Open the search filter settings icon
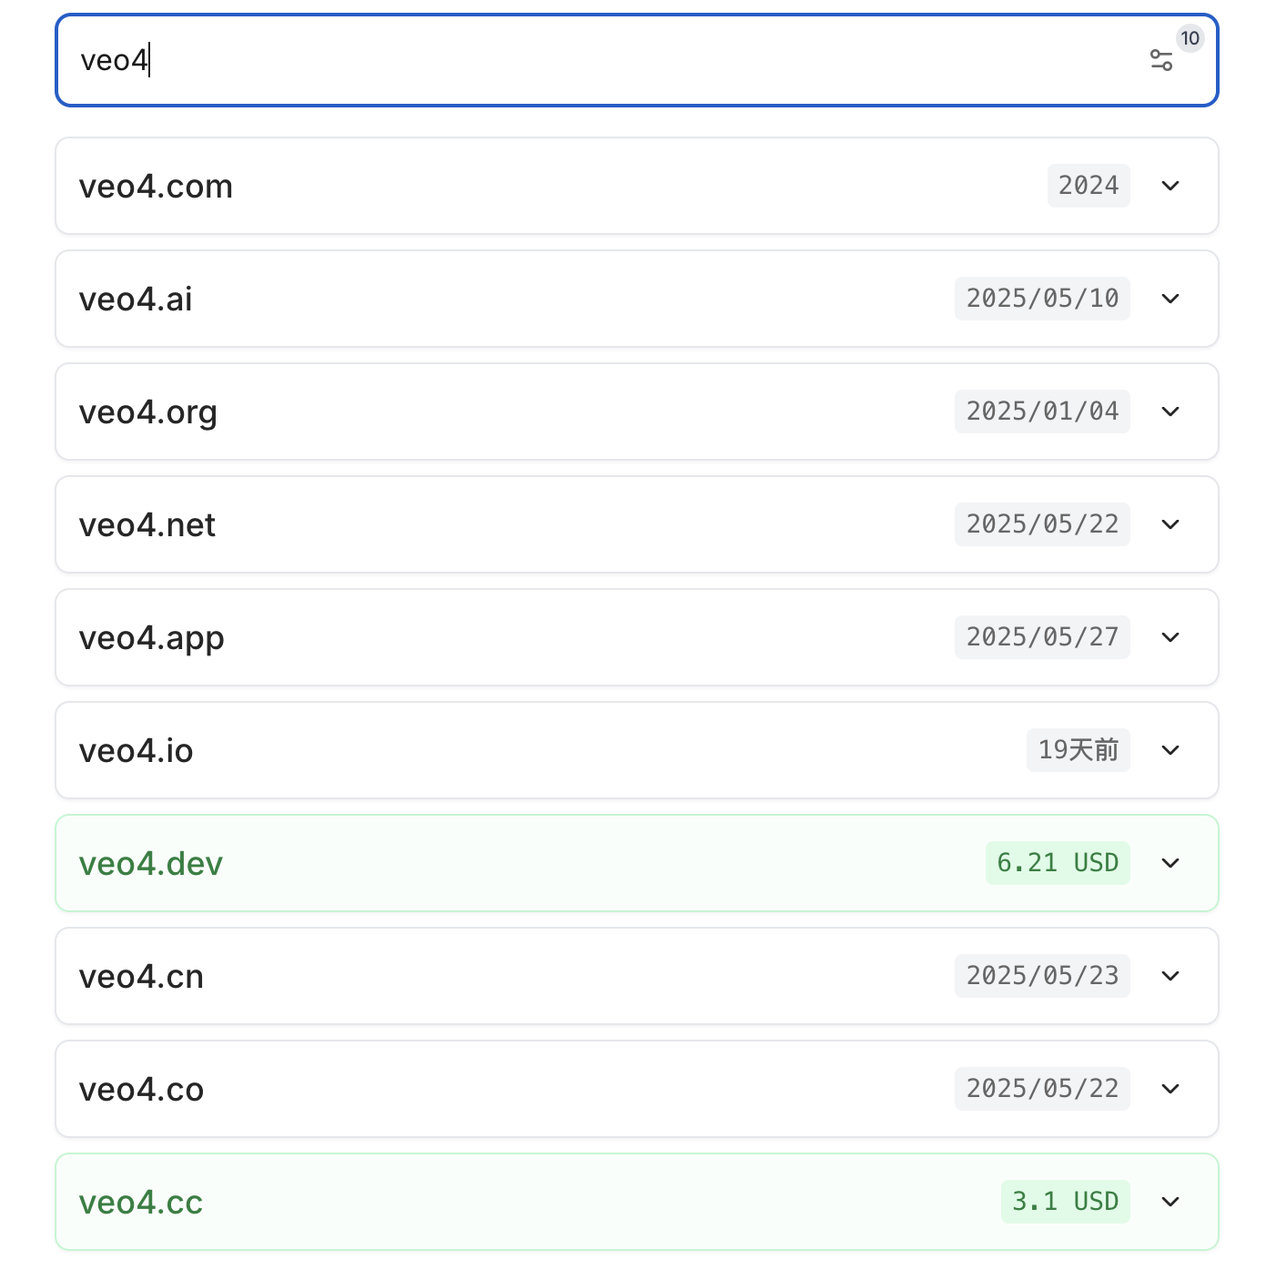1276x1280 pixels. click(x=1161, y=61)
